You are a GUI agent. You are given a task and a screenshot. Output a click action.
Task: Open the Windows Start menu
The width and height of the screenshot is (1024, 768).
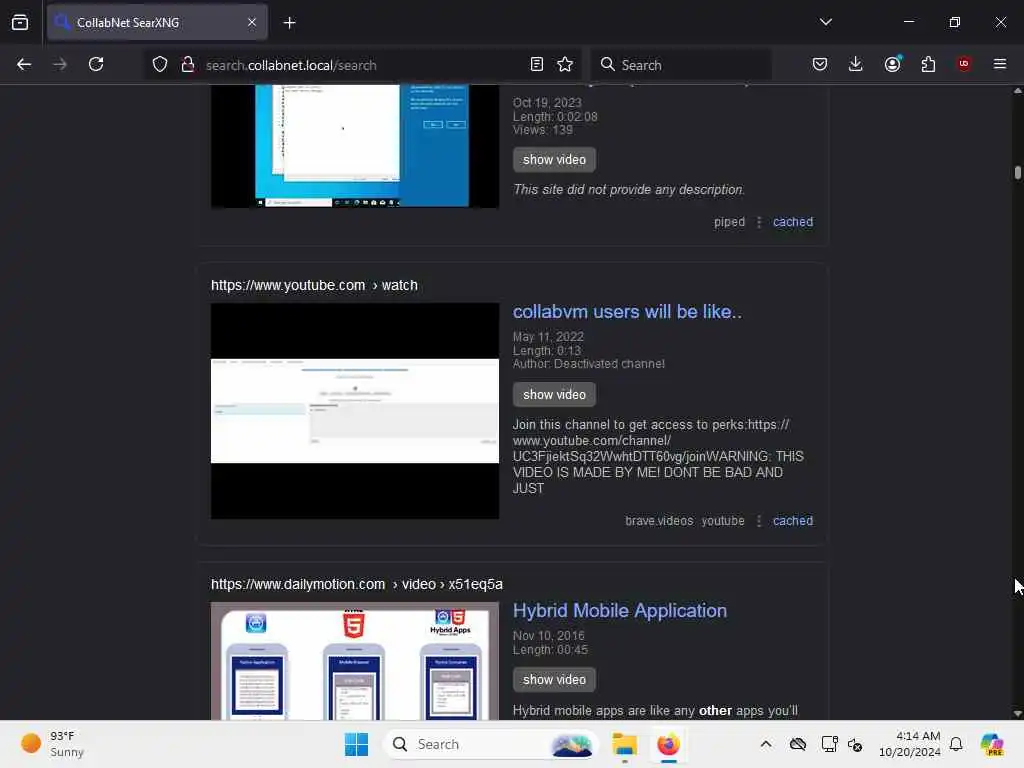pos(357,744)
